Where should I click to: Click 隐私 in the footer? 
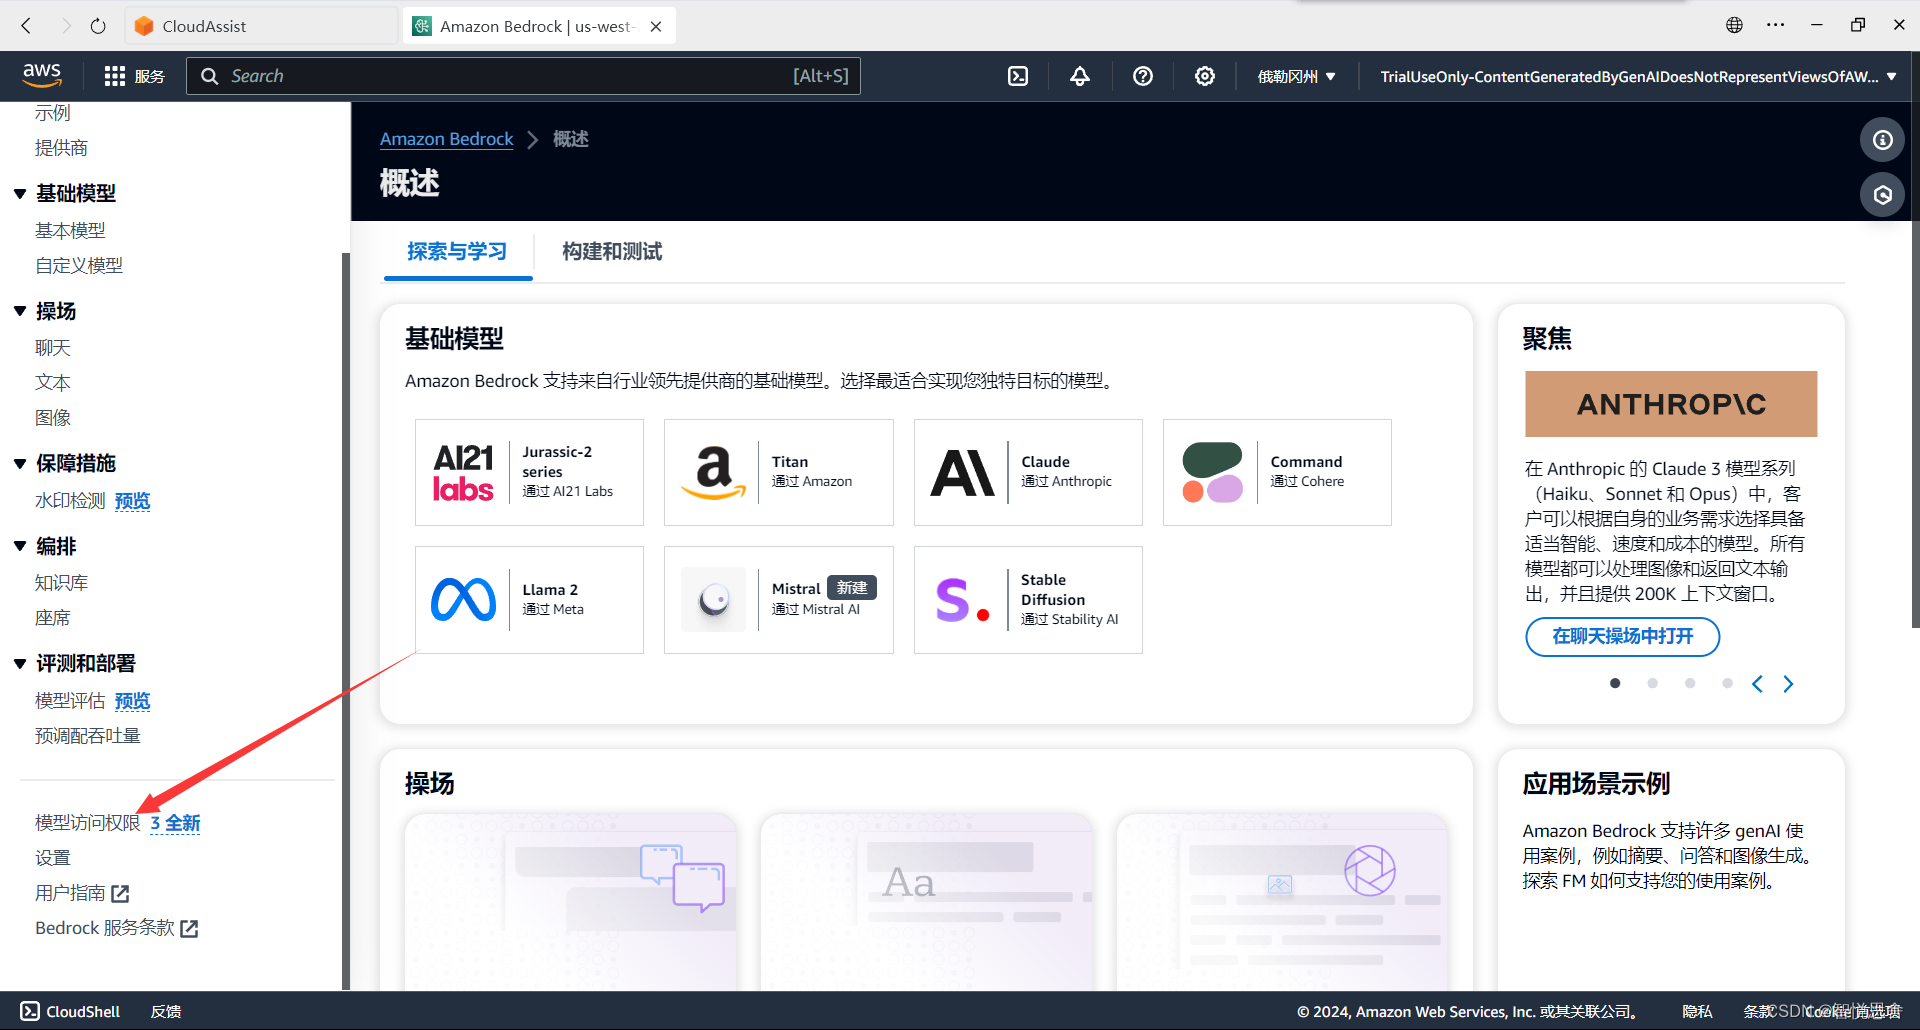pos(1697,1011)
